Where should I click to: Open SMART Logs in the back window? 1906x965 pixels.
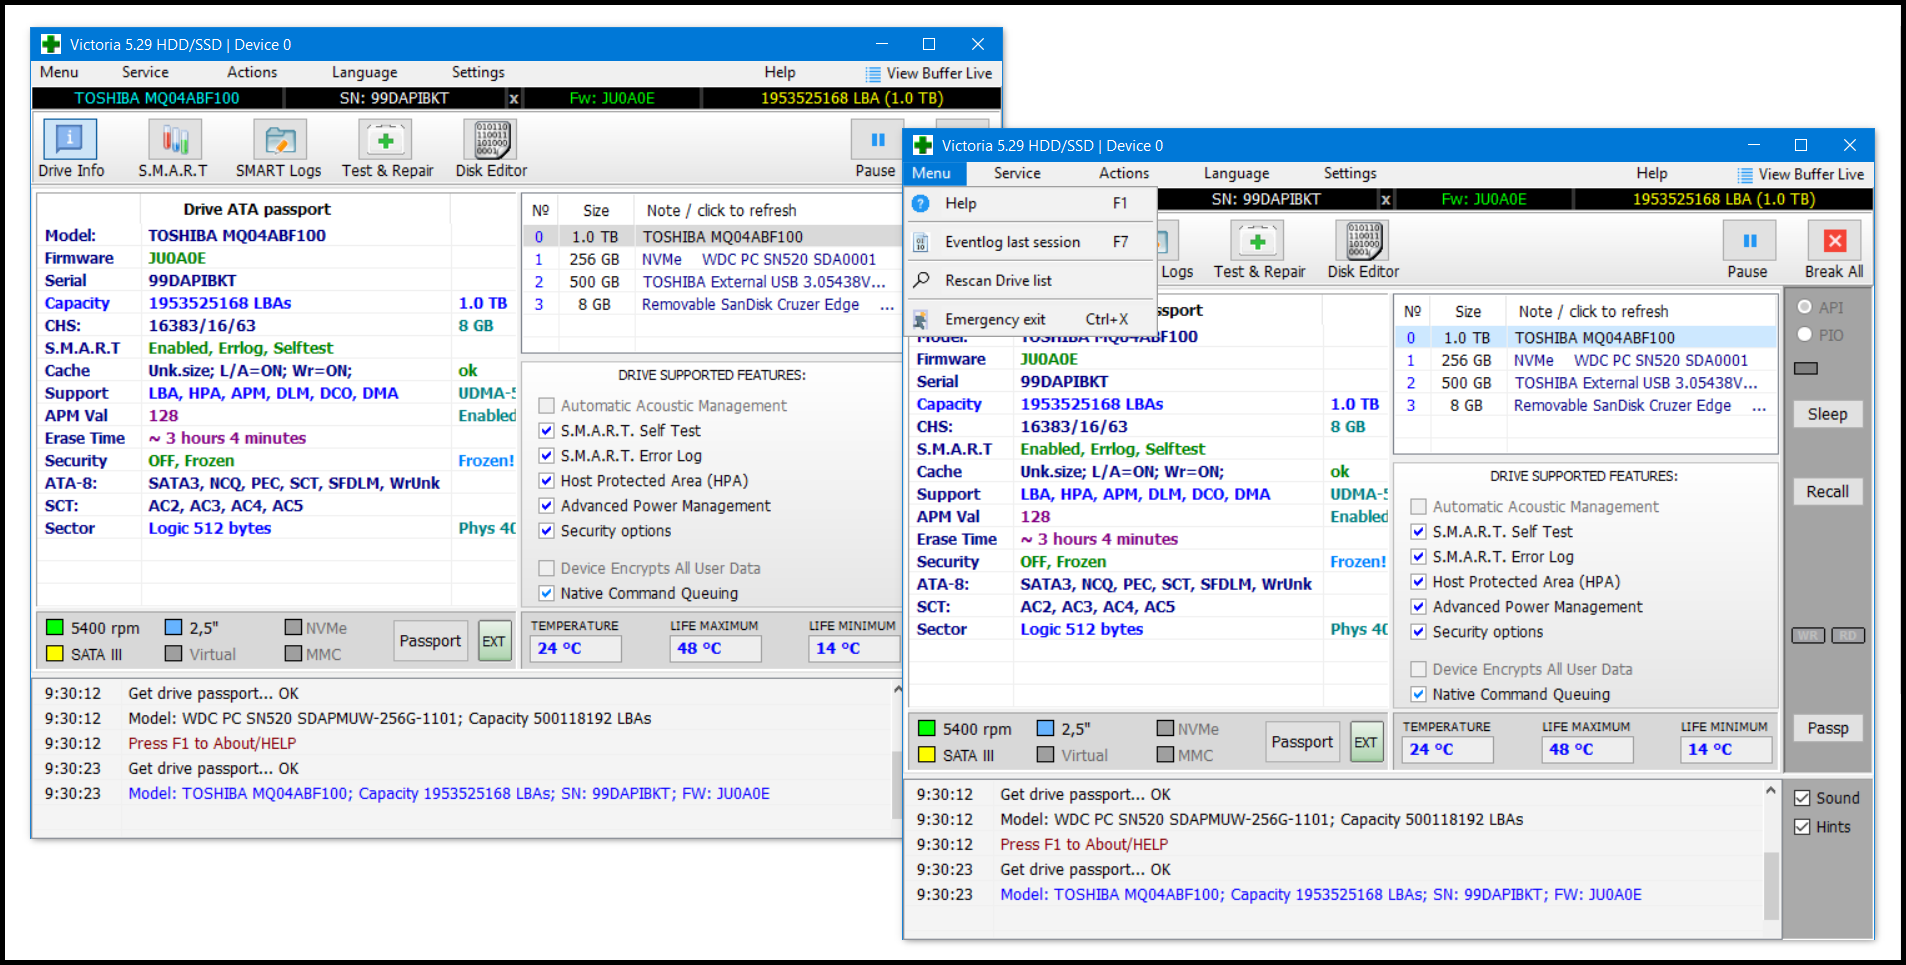[x=279, y=148]
